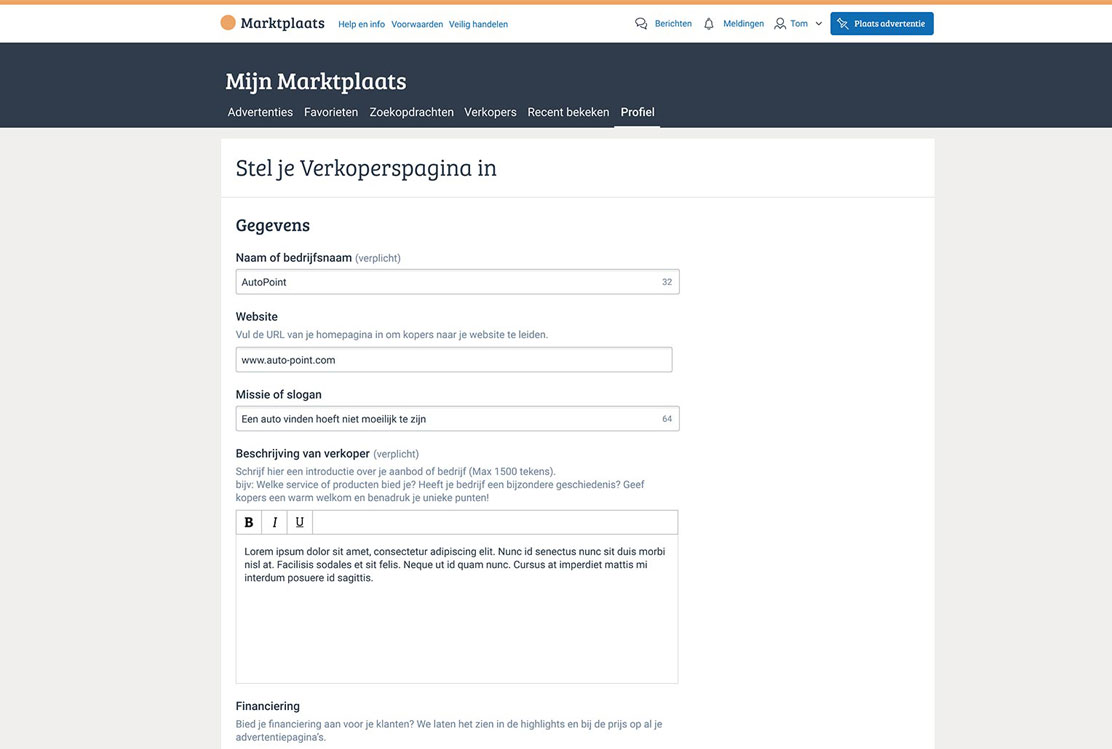Open the Advertenties tab
This screenshot has height=749, width=1112.
coord(260,112)
